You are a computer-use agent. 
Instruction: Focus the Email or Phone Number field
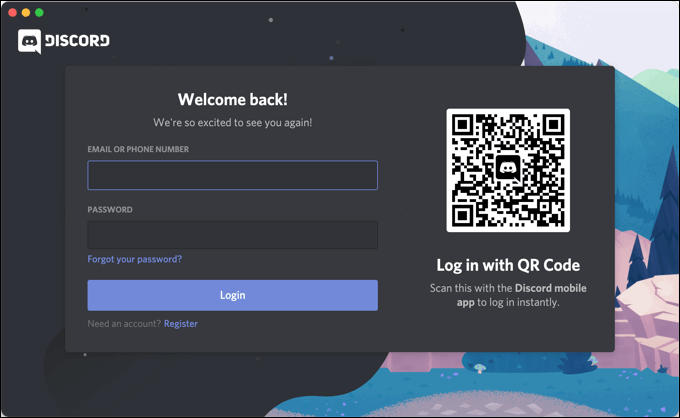(232, 175)
